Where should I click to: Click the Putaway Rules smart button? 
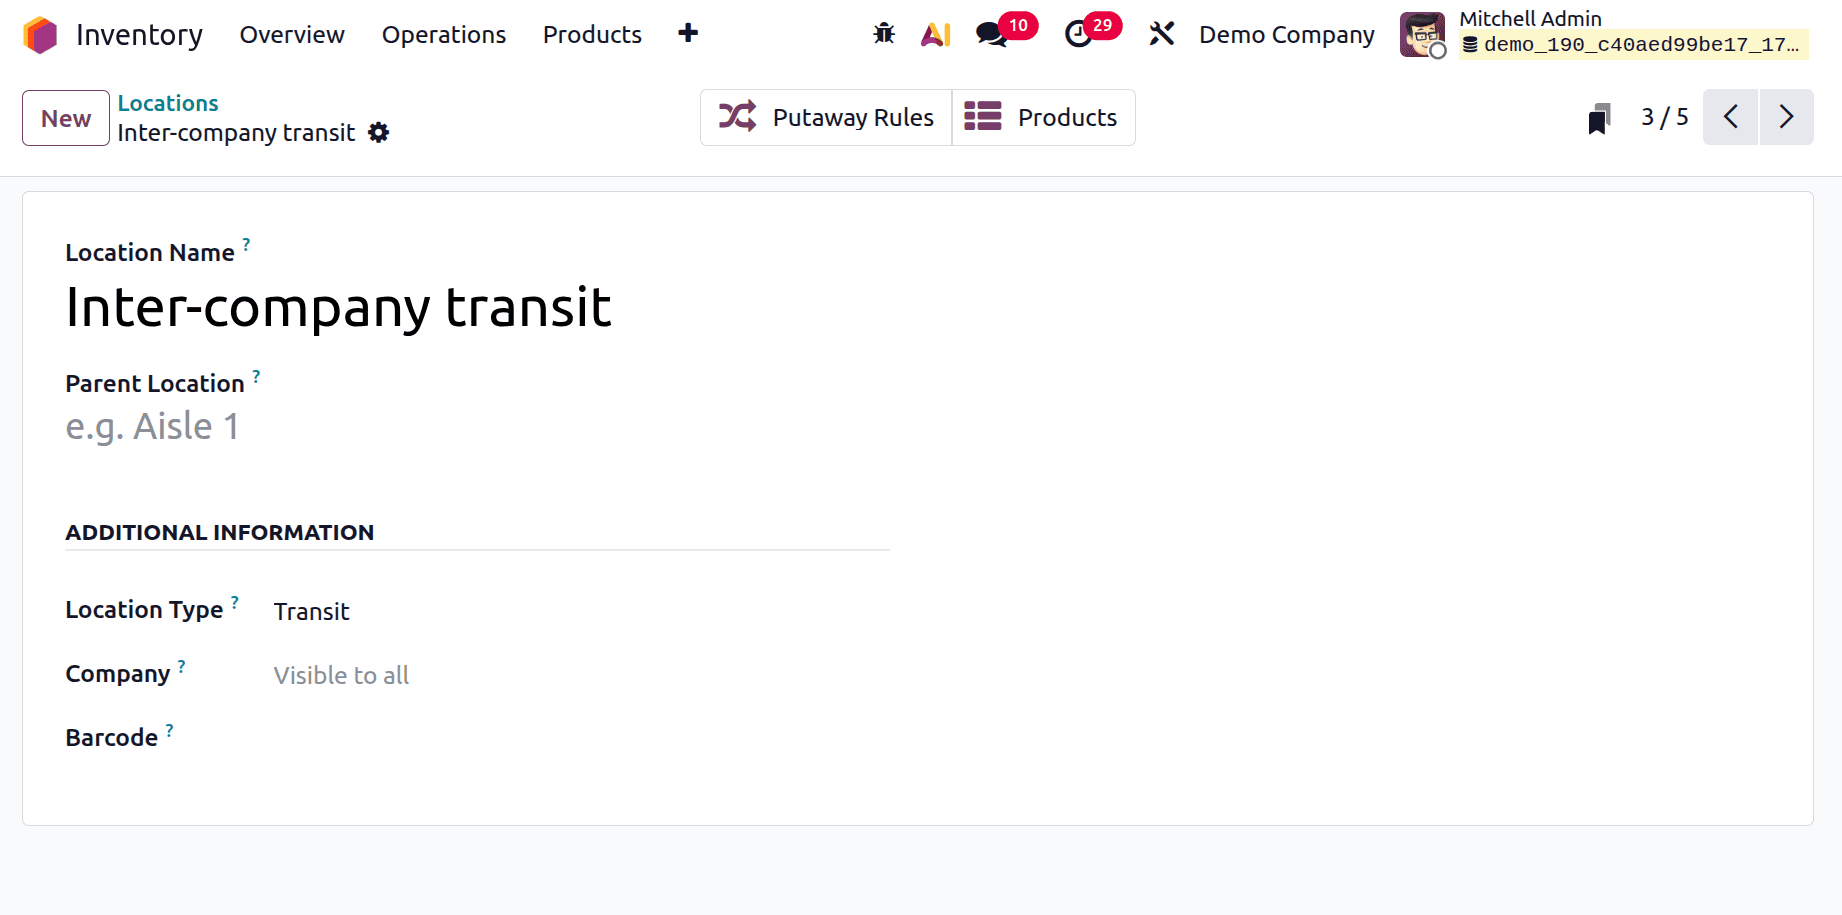[x=826, y=117]
